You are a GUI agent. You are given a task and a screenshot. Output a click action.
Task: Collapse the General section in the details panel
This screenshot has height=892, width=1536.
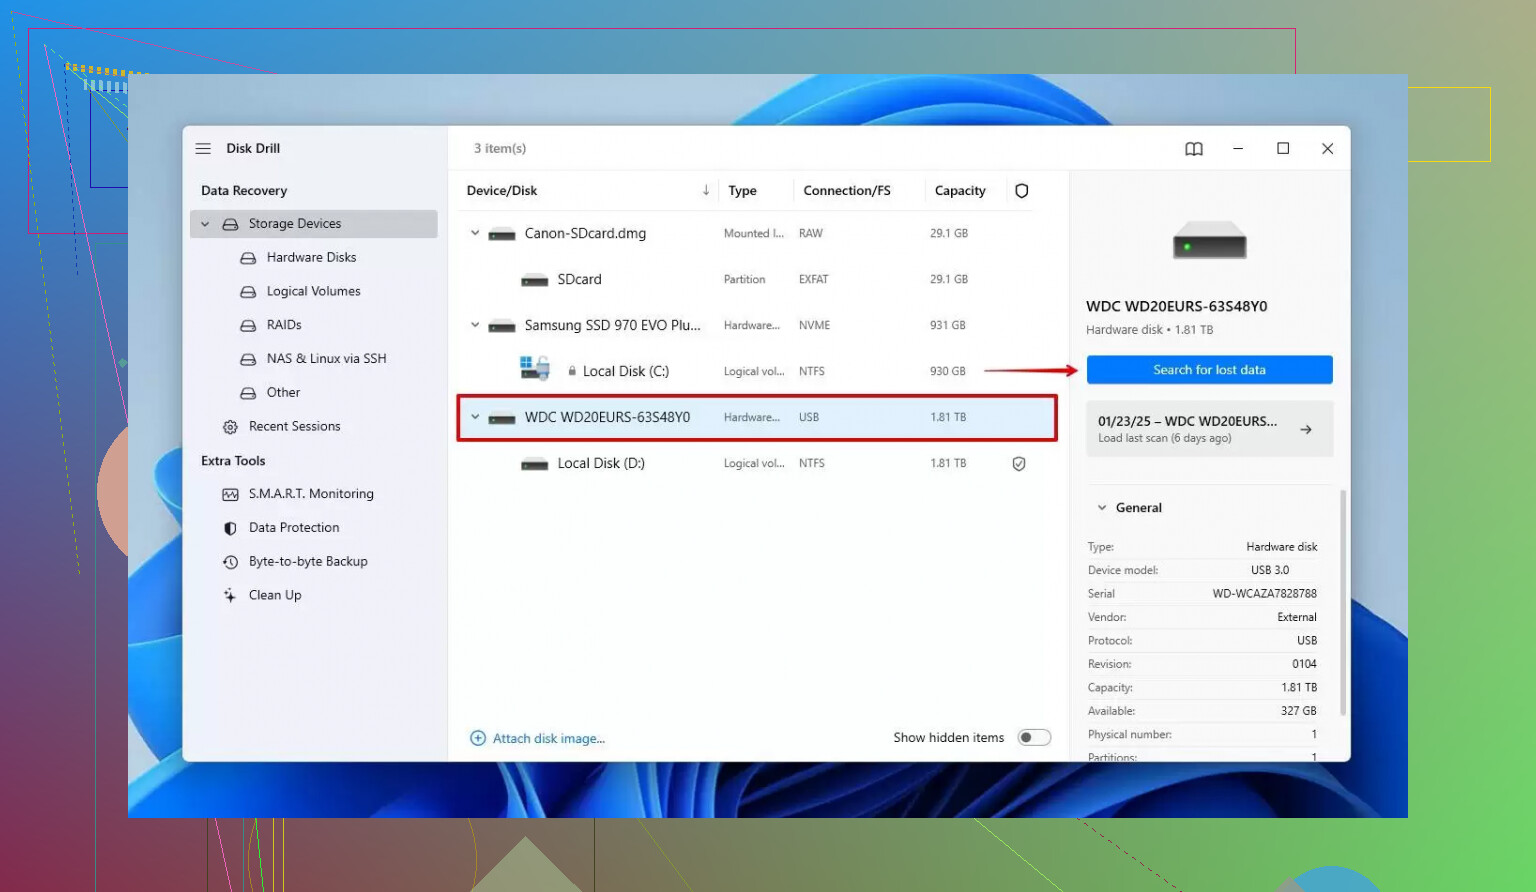click(1101, 507)
